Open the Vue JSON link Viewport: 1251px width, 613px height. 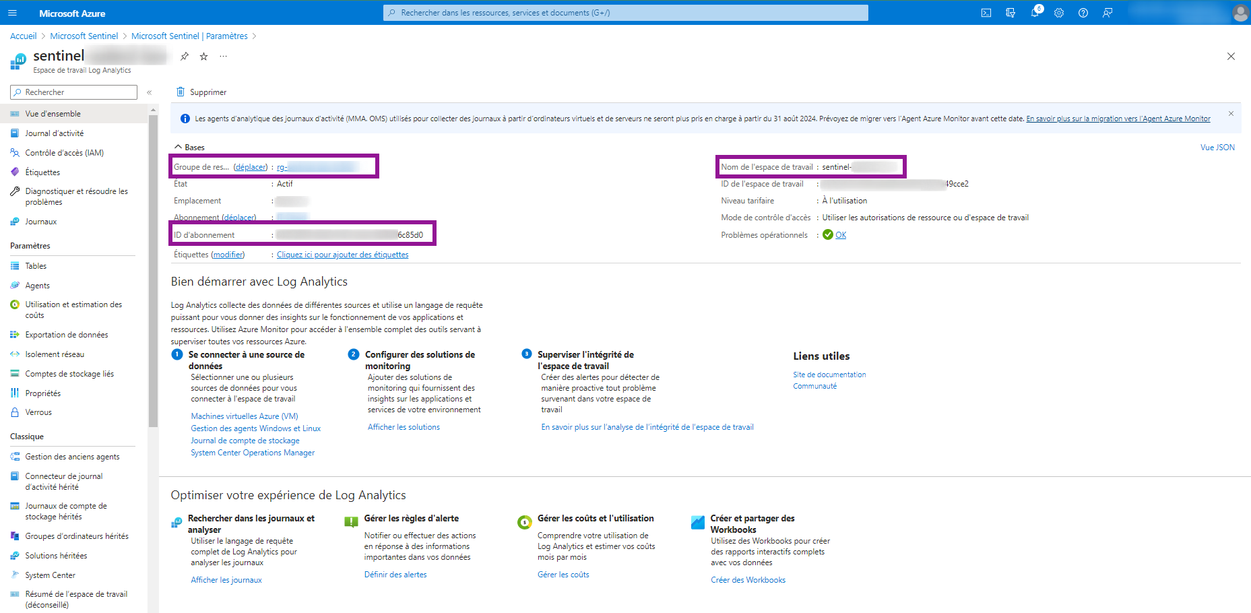[1217, 147]
